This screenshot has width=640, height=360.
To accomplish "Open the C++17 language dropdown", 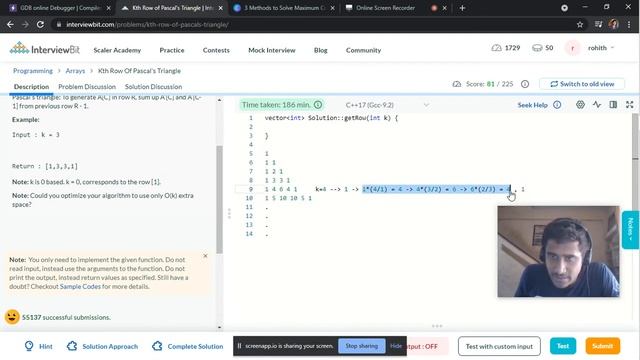I will (387, 105).
